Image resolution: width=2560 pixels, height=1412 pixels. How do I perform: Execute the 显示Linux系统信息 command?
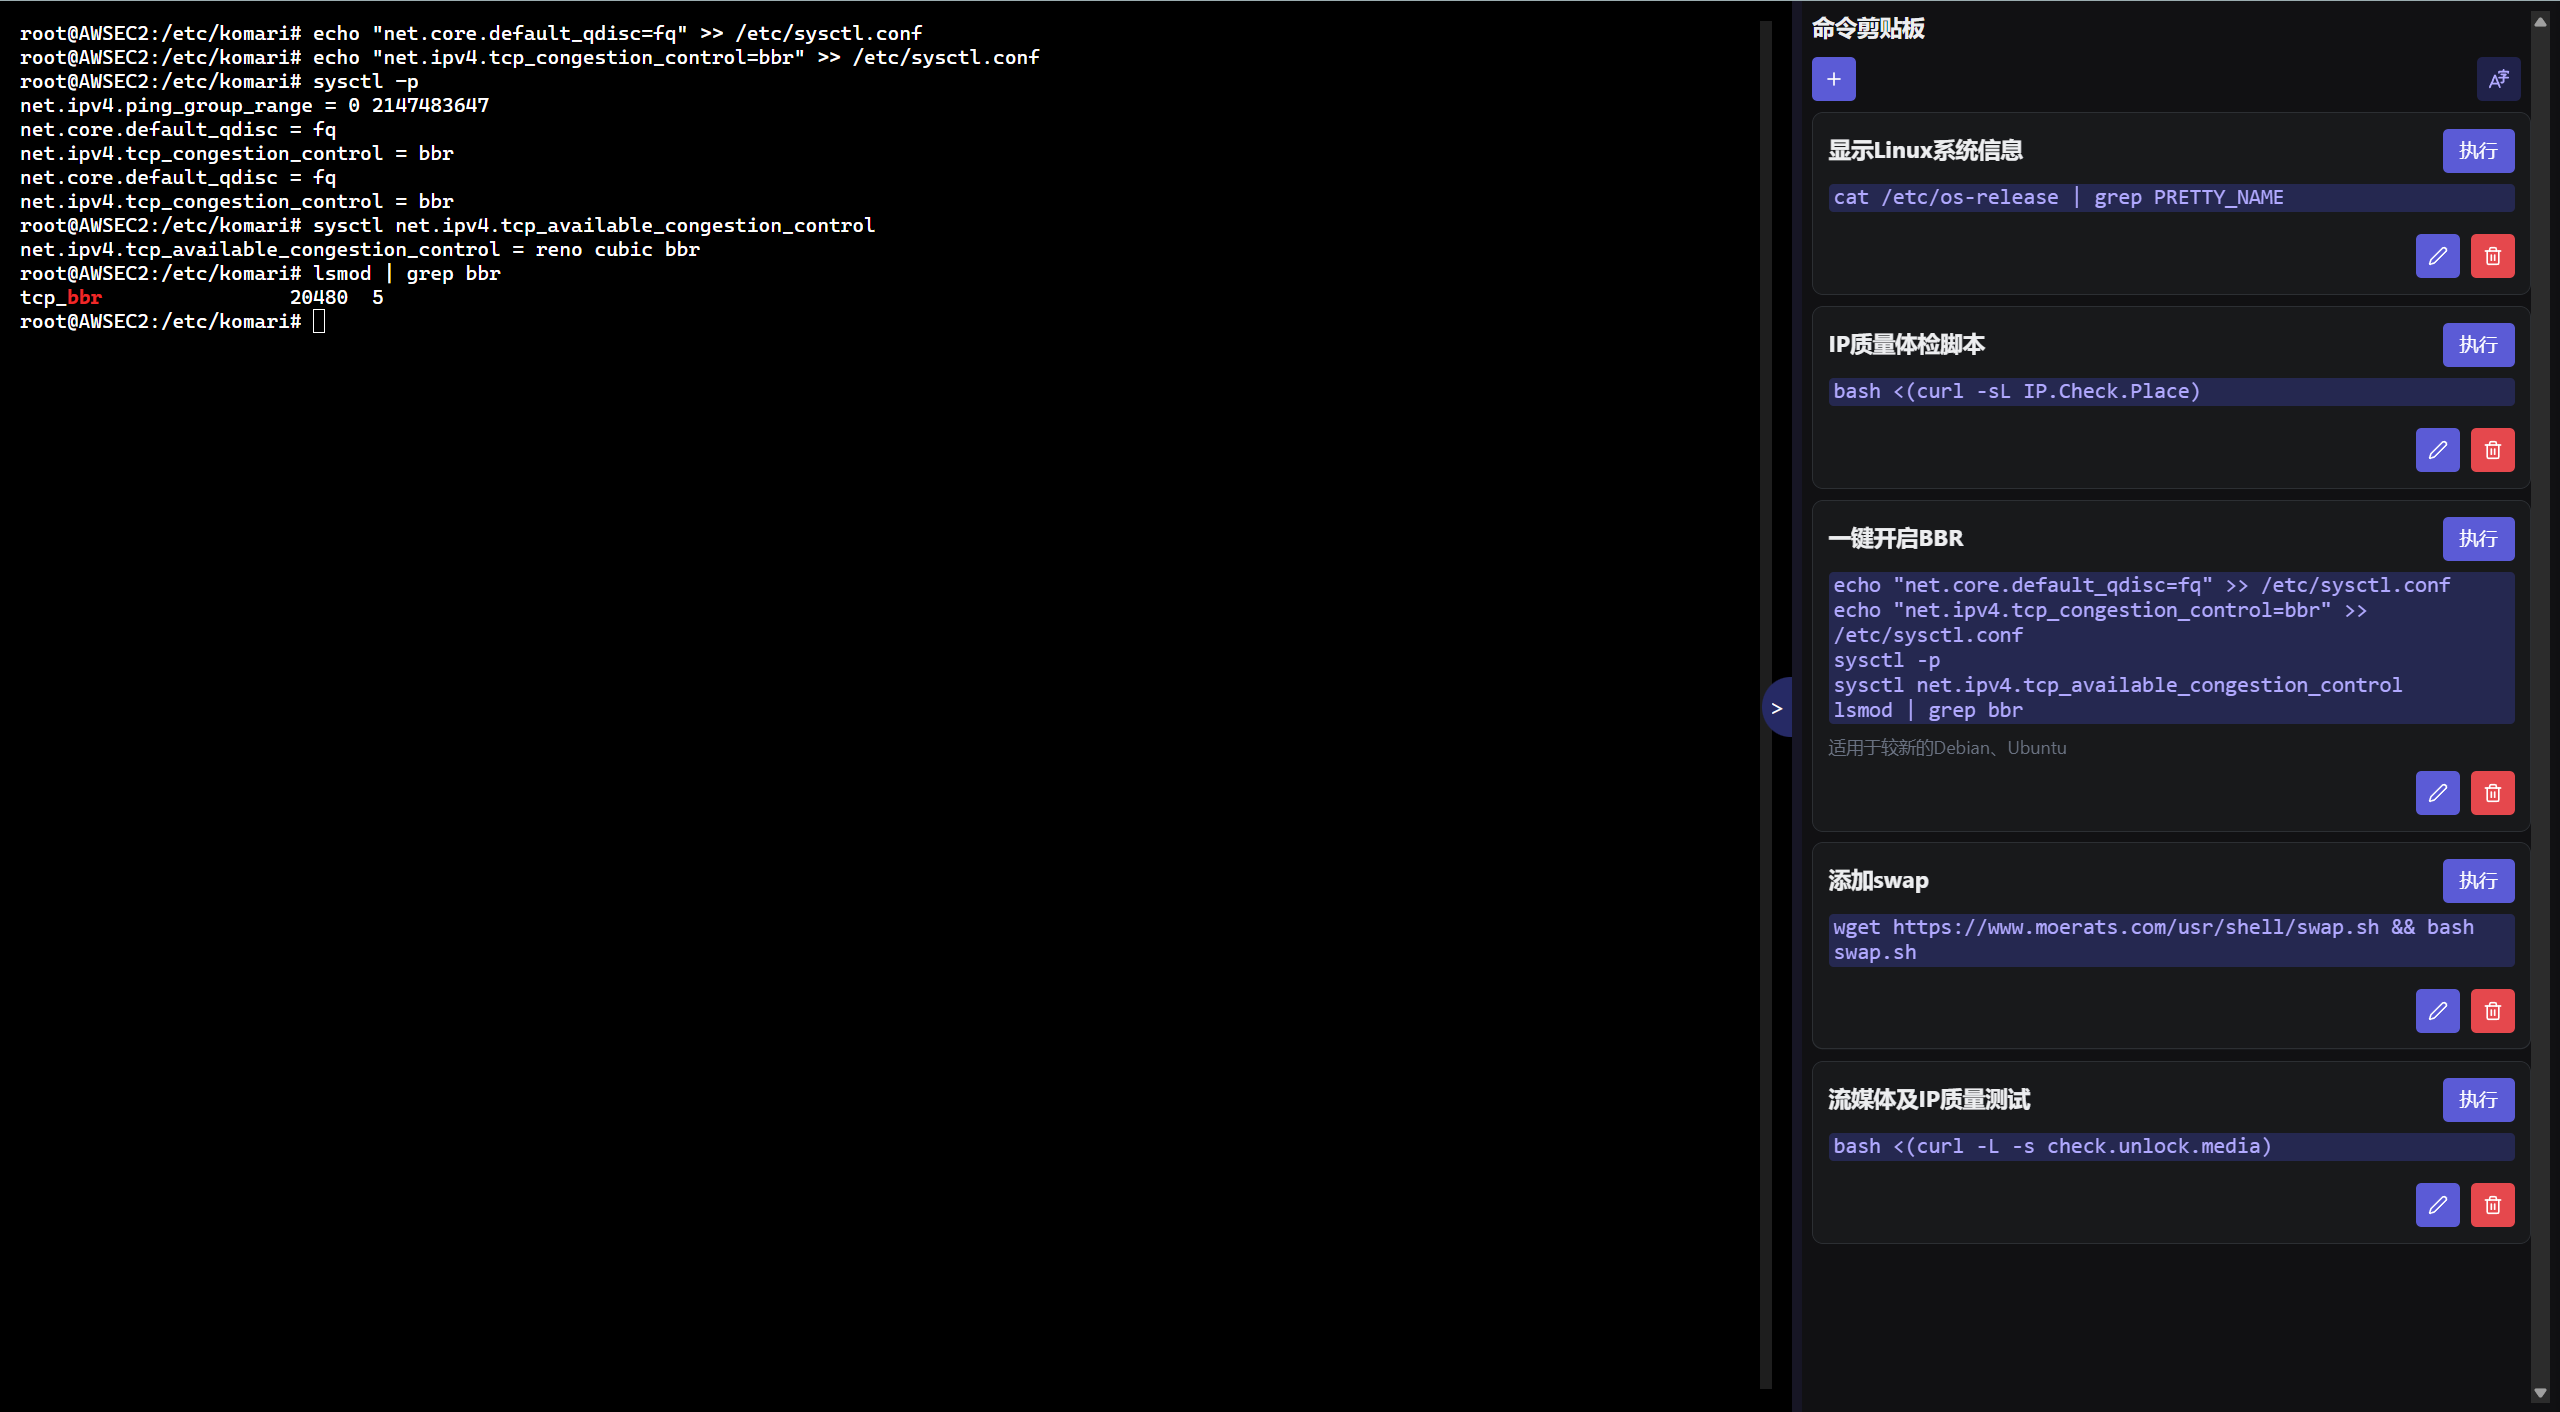pyautogui.click(x=2478, y=151)
